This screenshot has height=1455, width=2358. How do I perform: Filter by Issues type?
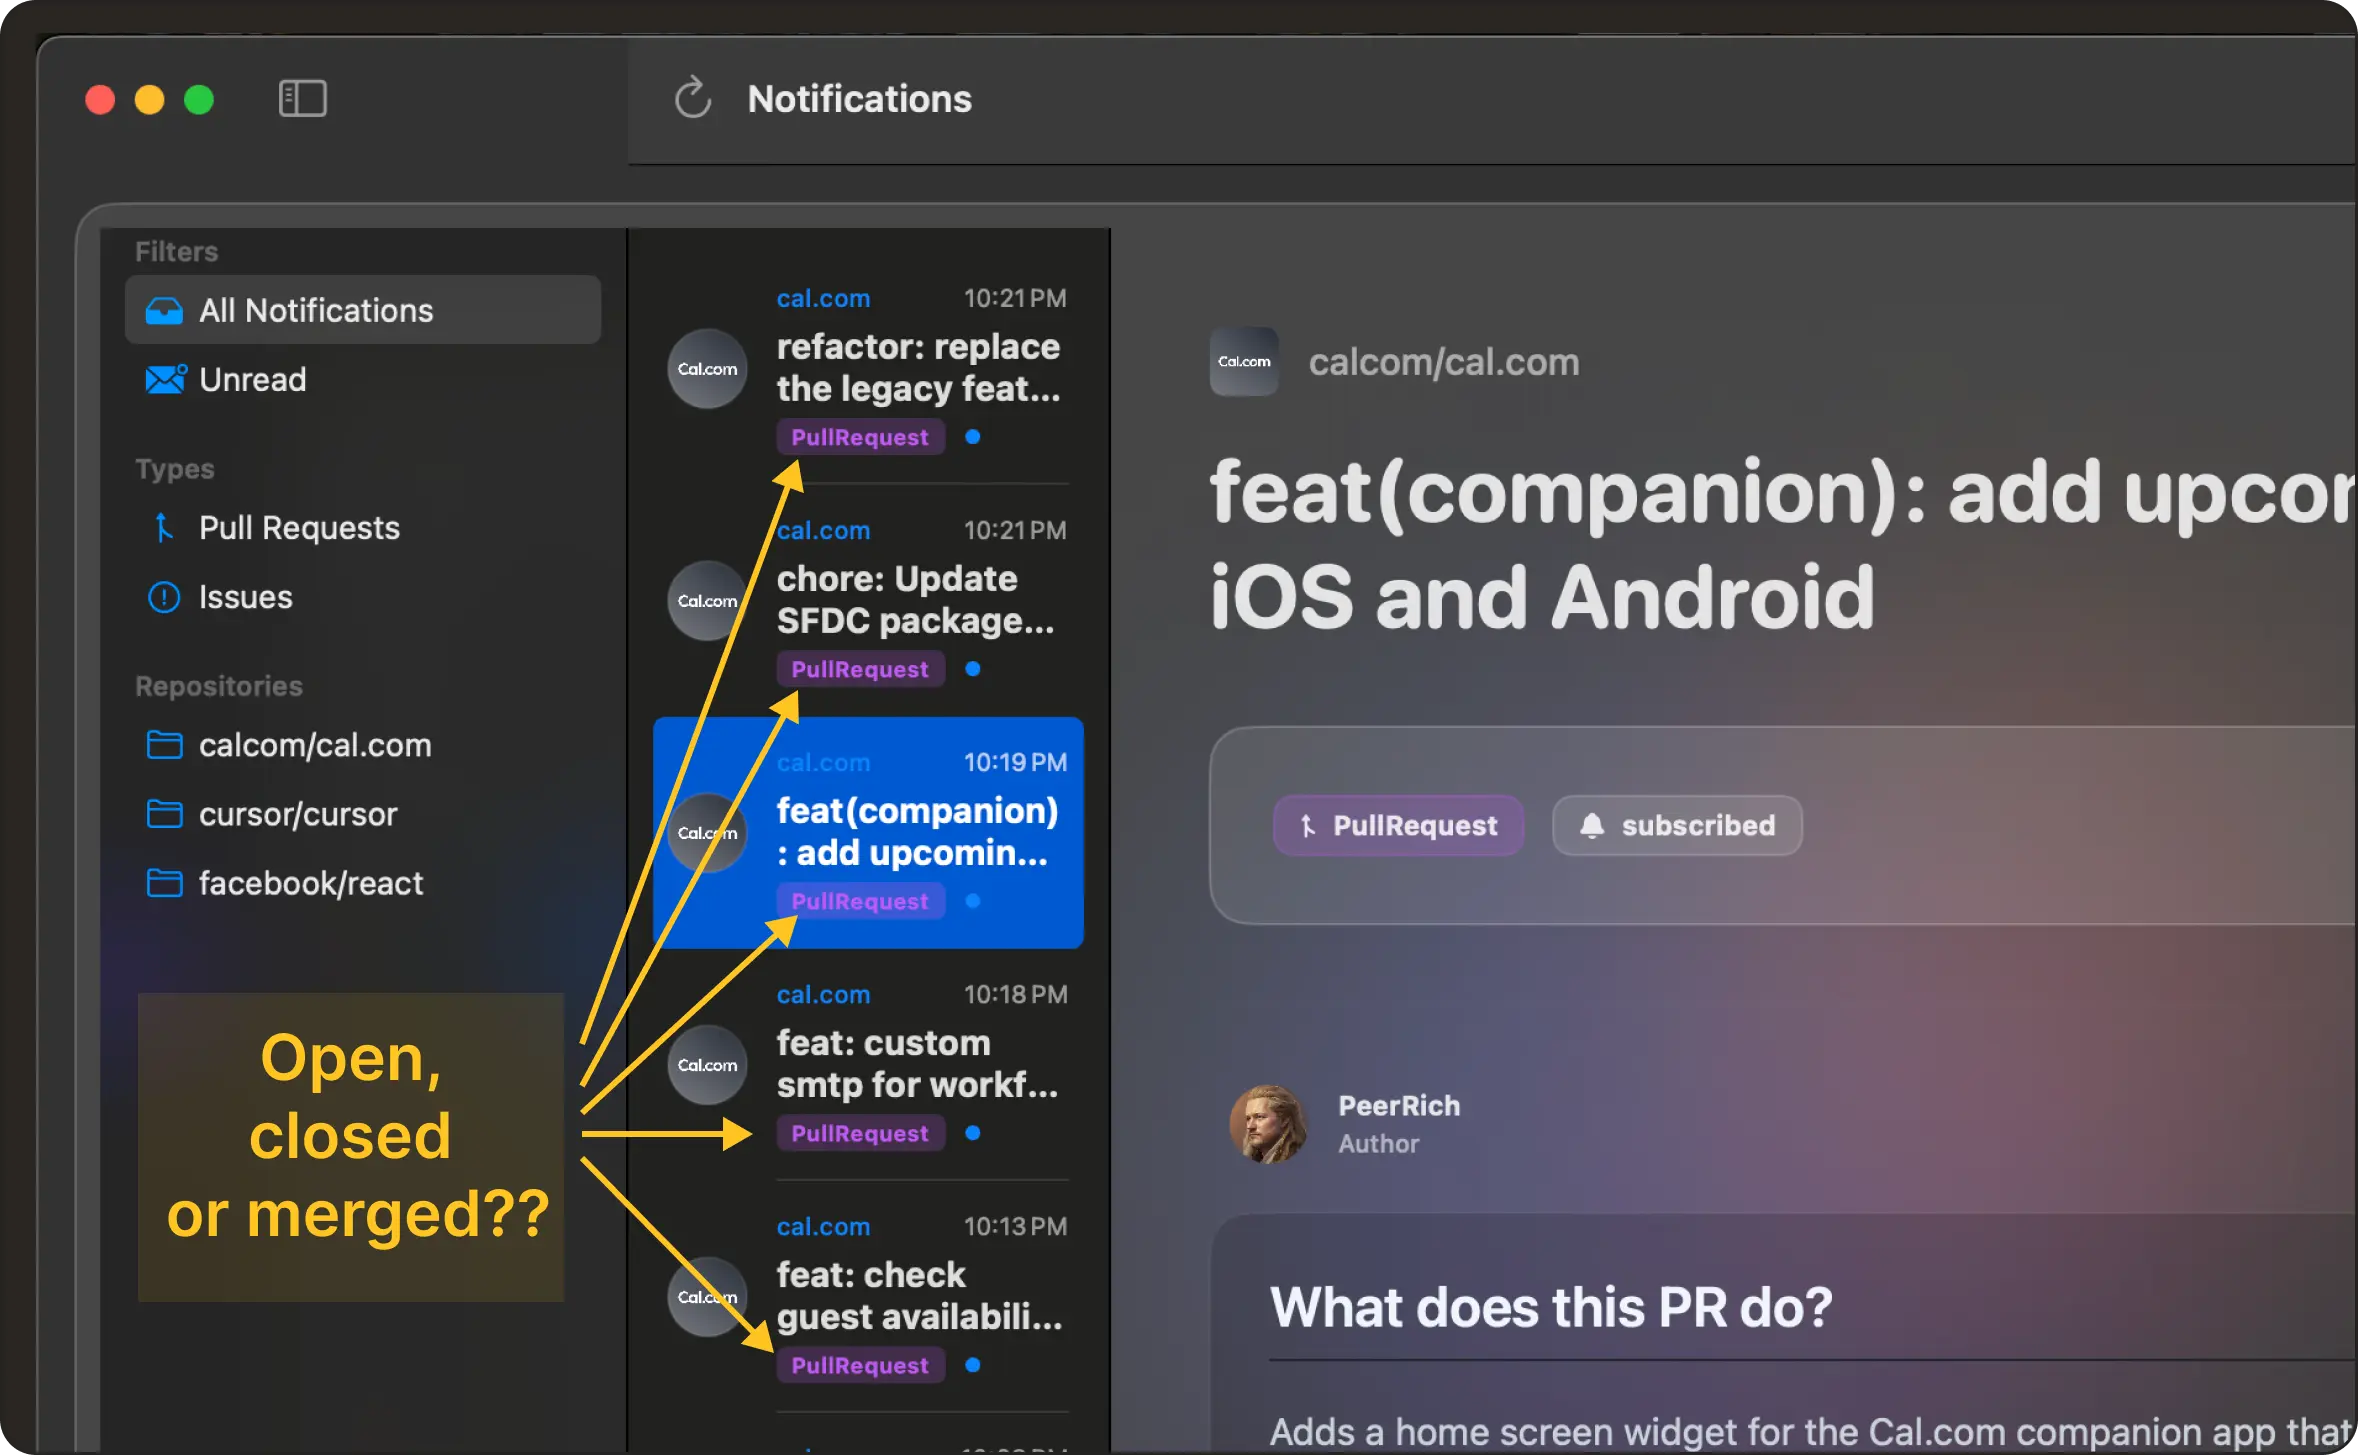(x=245, y=597)
